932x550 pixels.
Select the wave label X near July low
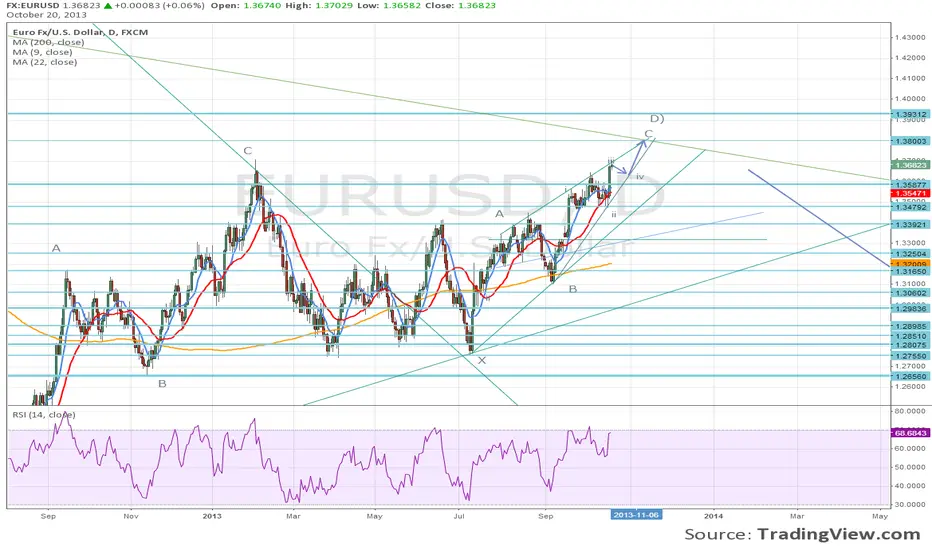pos(481,360)
